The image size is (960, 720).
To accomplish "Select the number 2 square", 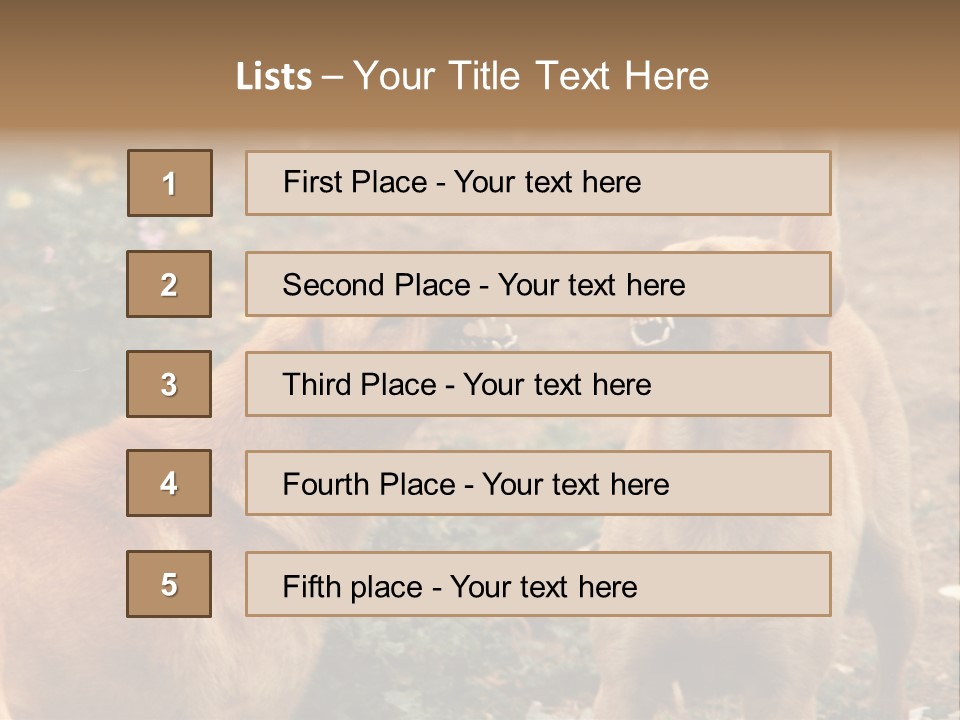I will click(169, 284).
